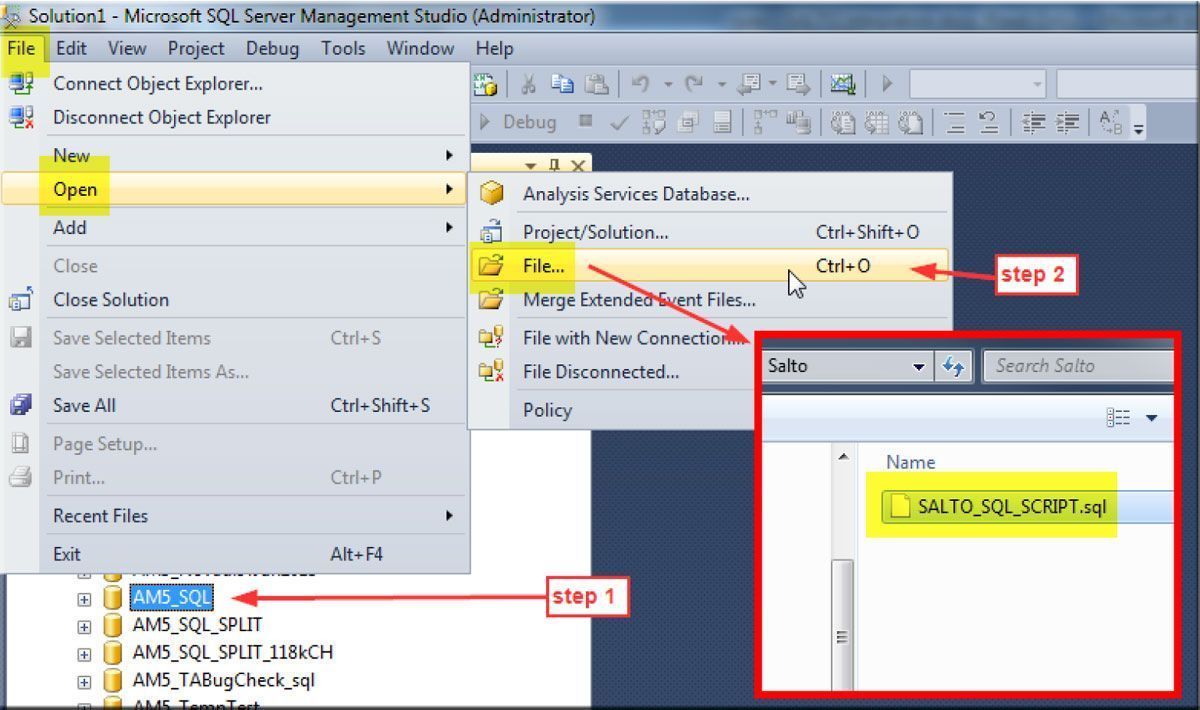Image resolution: width=1200 pixels, height=710 pixels.
Task: Choose Project/Solution from Open submenu
Action: [711, 232]
